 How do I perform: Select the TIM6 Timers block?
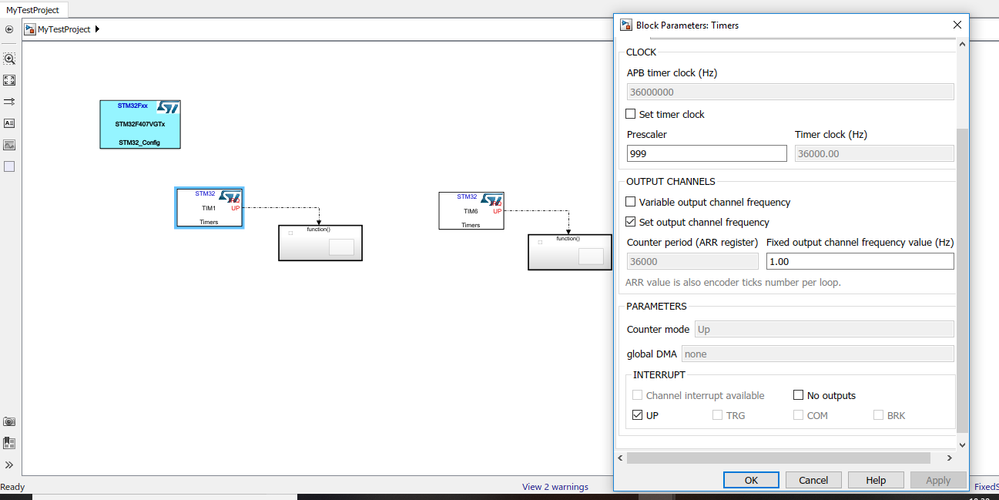pyautogui.click(x=471, y=211)
